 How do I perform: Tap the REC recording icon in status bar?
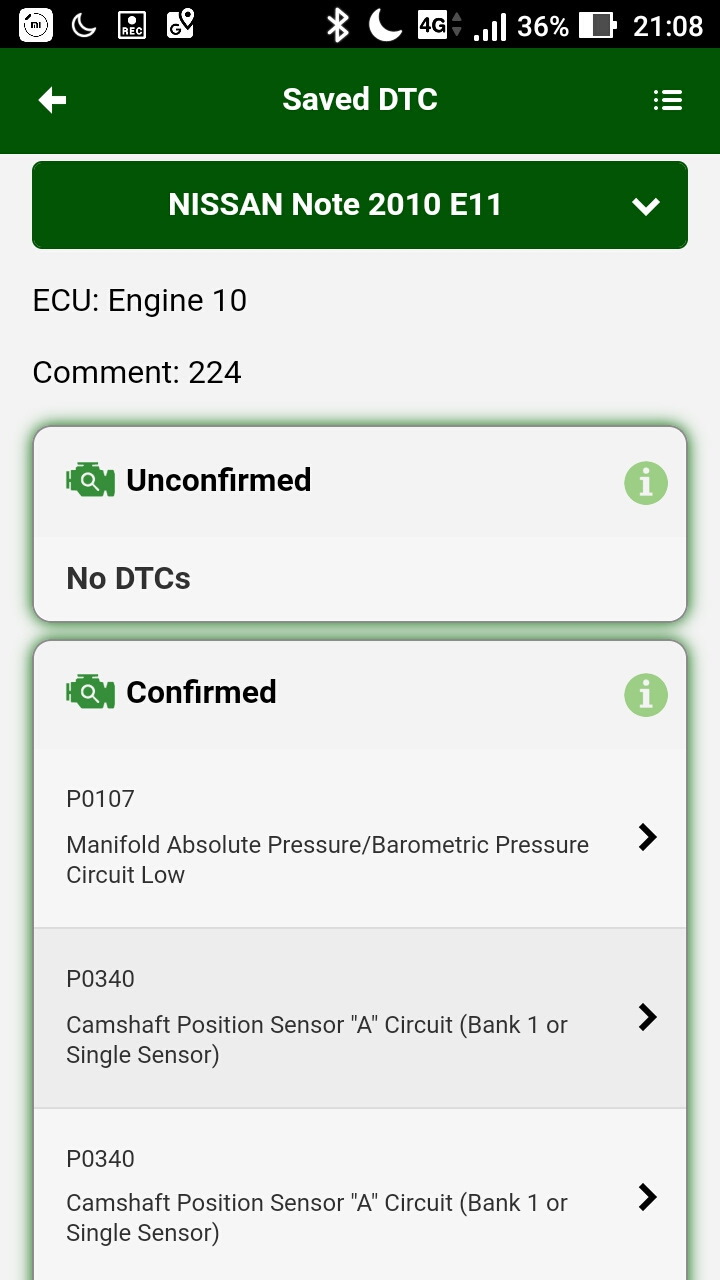tap(131, 25)
